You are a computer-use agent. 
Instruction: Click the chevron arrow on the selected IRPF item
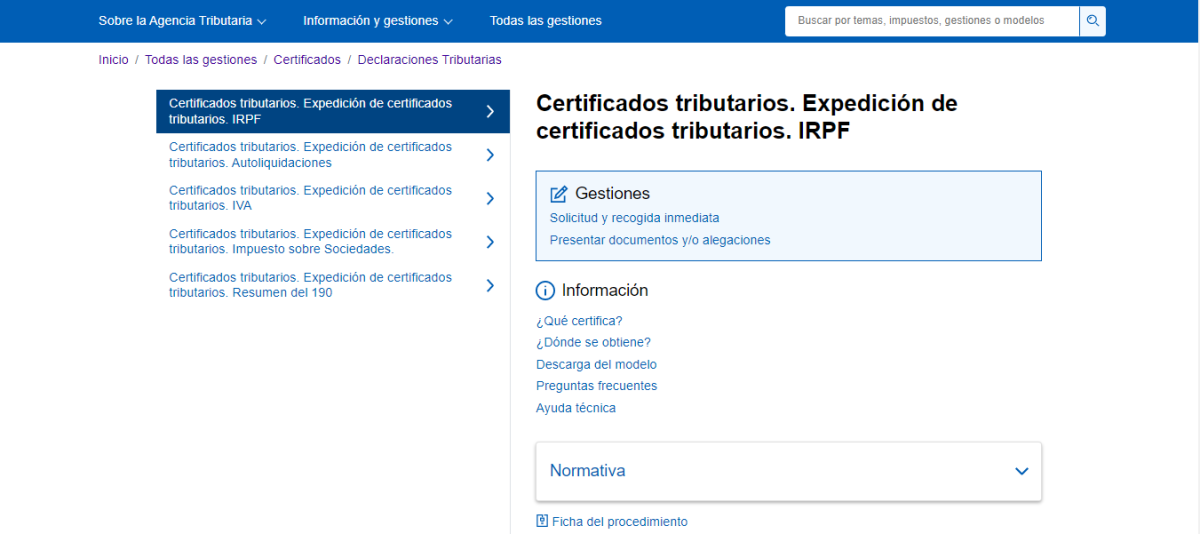coord(490,111)
